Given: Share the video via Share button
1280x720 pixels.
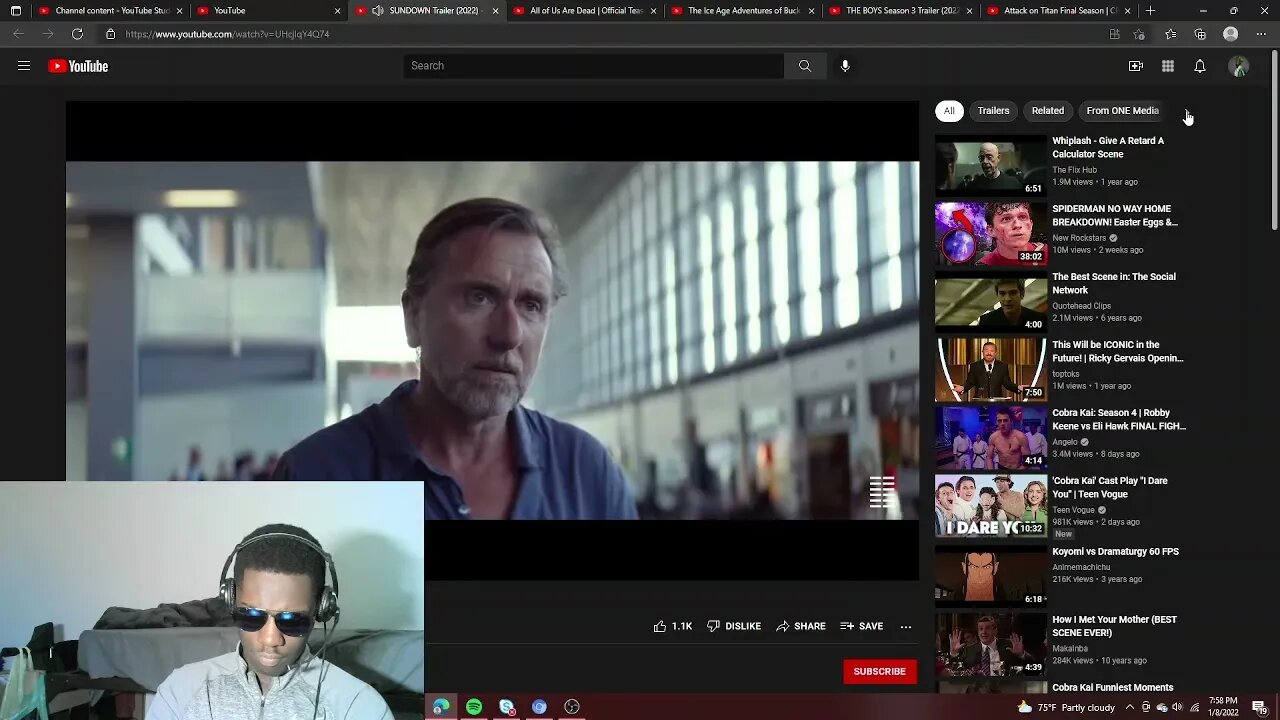Looking at the screenshot, I should [800, 626].
